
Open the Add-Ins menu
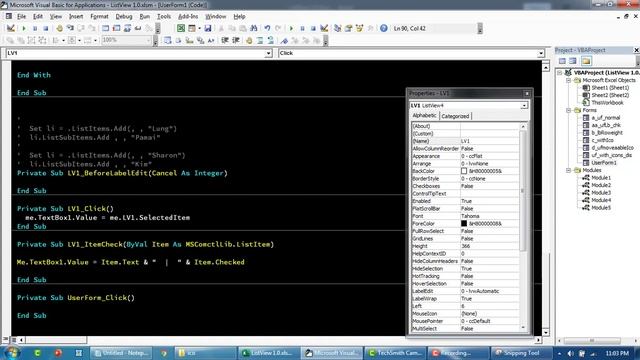[188, 16]
